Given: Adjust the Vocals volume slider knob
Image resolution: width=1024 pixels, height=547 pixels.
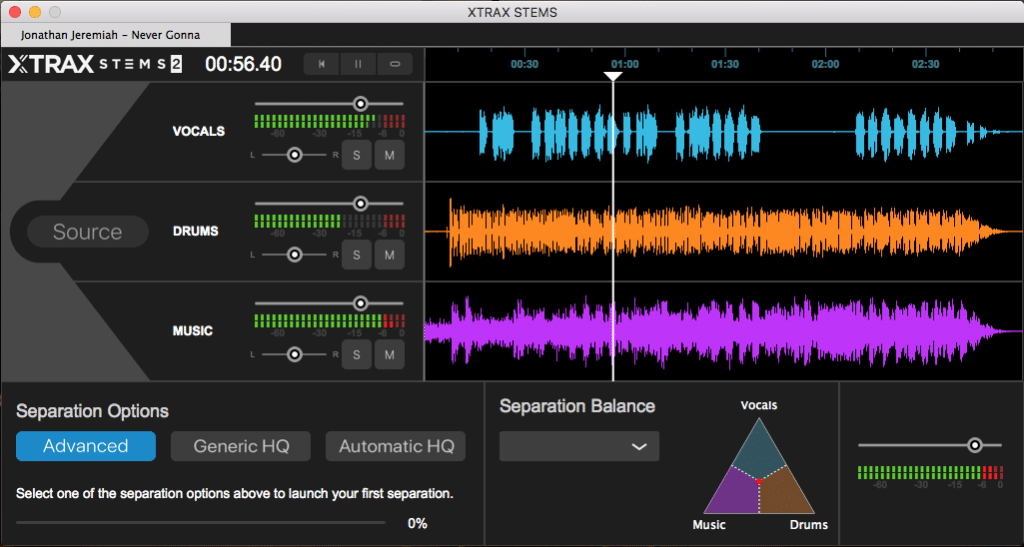Looking at the screenshot, I should [x=360, y=104].
